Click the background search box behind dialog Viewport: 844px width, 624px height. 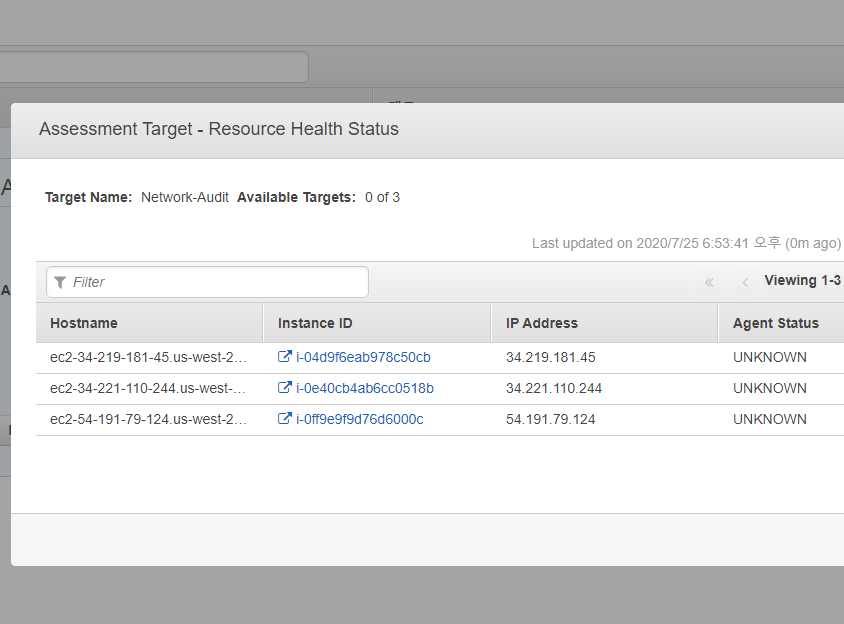pos(154,67)
